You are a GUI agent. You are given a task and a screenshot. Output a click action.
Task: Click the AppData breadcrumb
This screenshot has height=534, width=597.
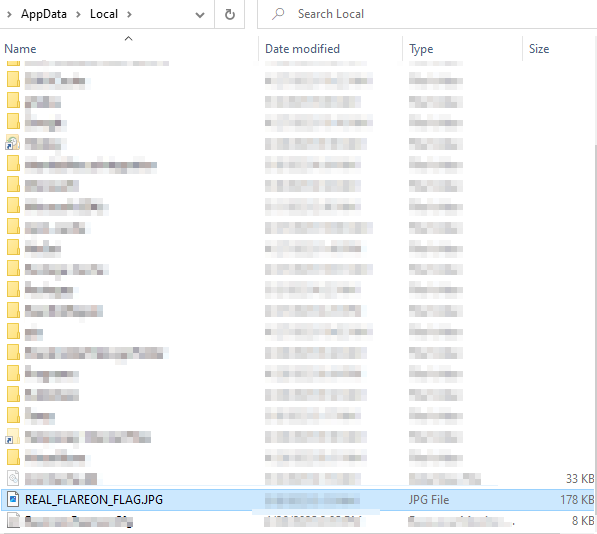[44, 14]
